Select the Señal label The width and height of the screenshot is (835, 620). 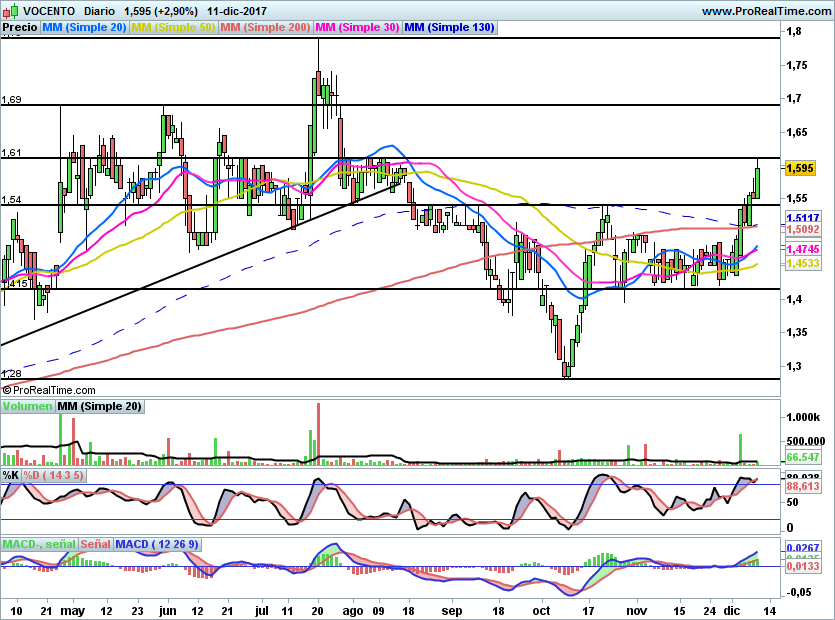pos(96,544)
